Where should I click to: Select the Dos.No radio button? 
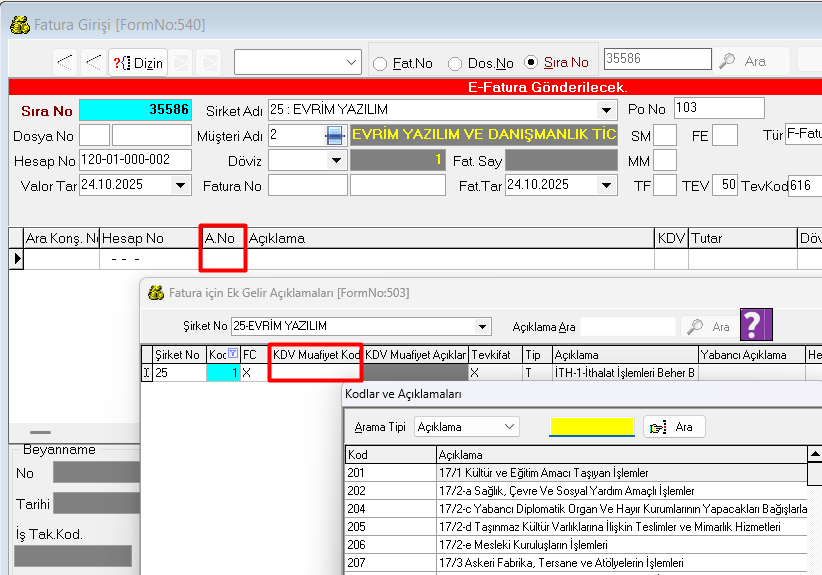[455, 63]
